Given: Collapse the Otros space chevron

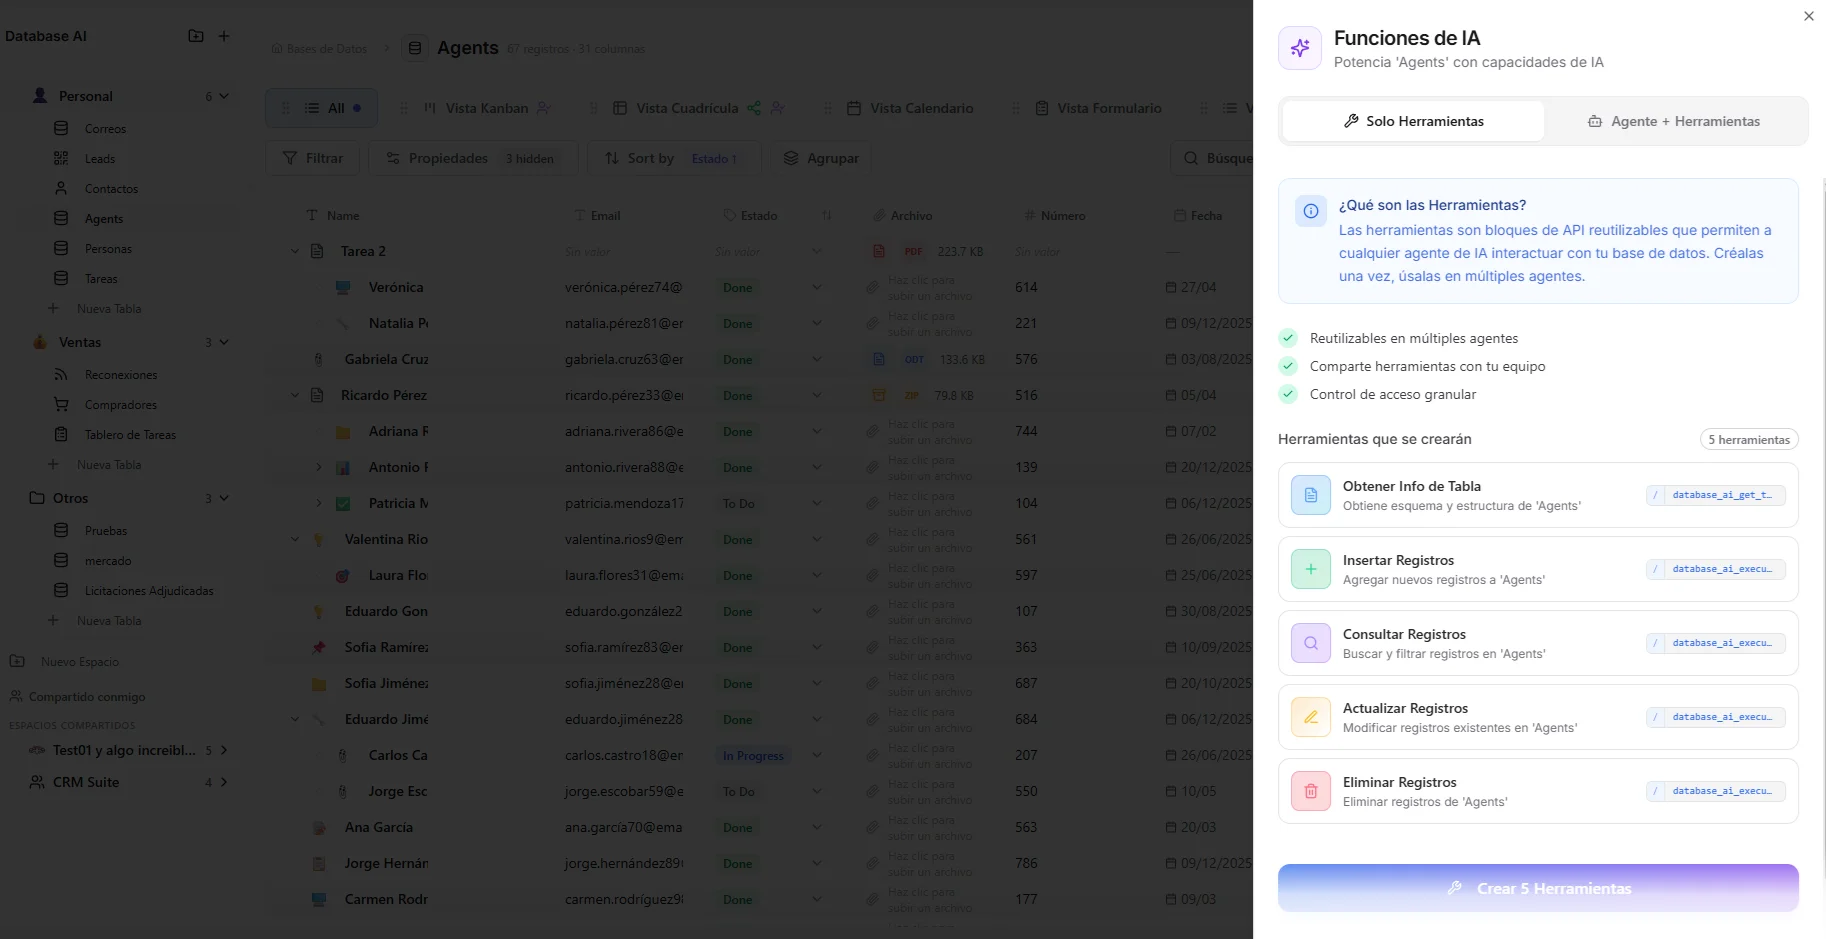Looking at the screenshot, I should click(x=224, y=498).
